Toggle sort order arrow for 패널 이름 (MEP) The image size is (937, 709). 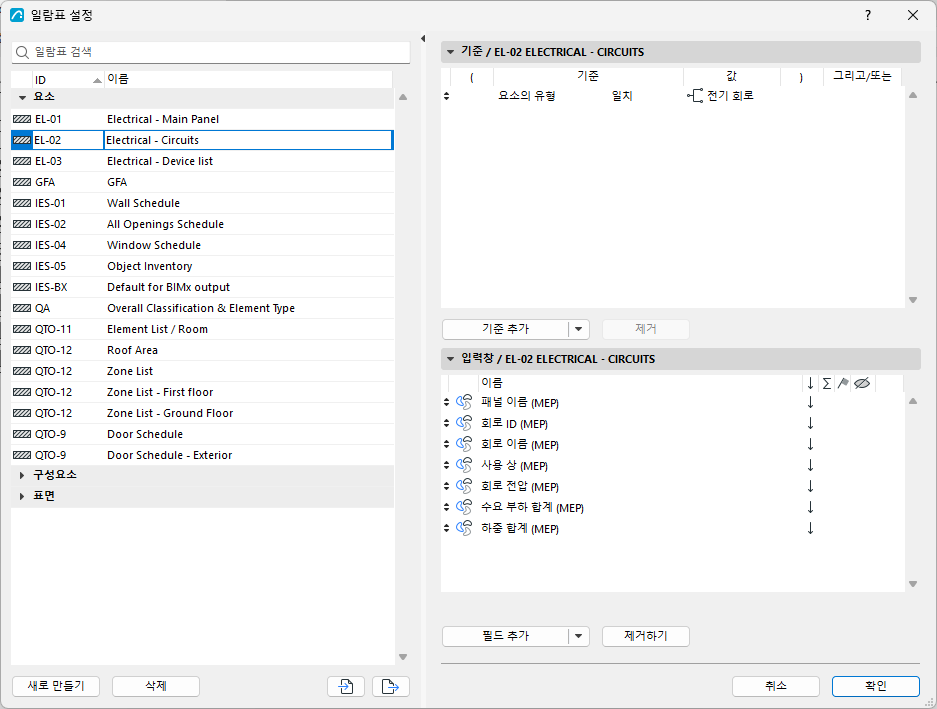click(x=810, y=402)
